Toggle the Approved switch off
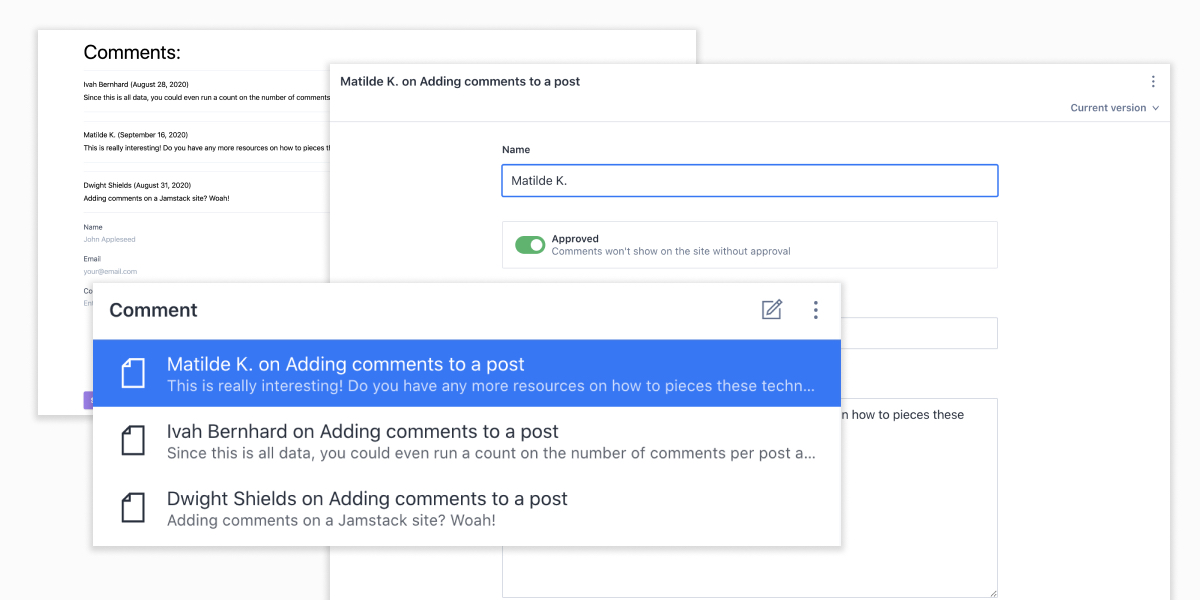1200x600 pixels. (530, 245)
